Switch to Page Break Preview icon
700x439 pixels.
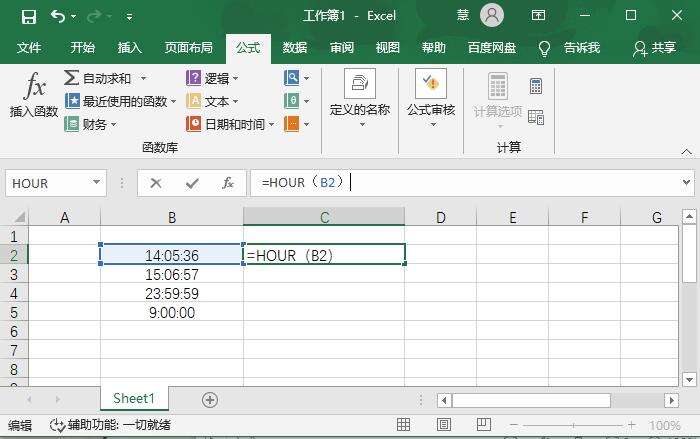pyautogui.click(x=484, y=424)
